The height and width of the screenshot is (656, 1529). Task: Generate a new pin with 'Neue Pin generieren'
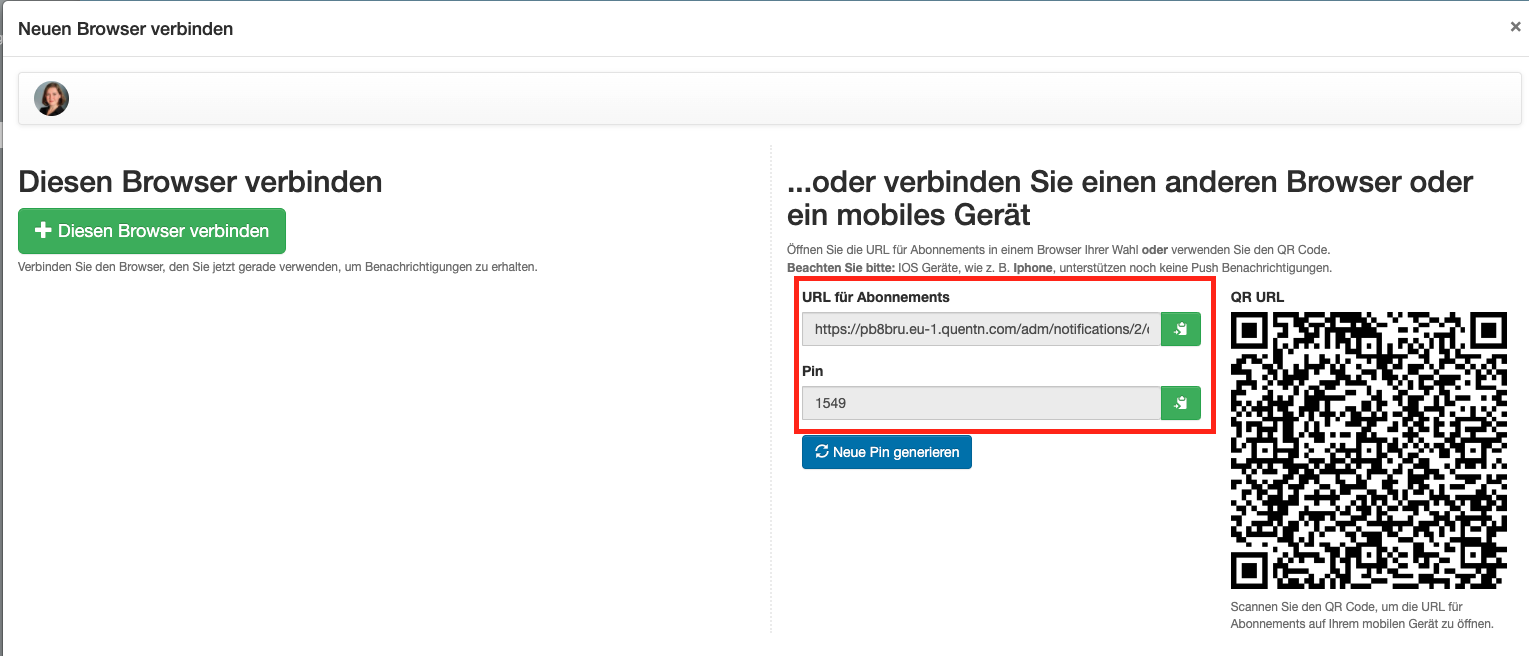click(x=887, y=452)
